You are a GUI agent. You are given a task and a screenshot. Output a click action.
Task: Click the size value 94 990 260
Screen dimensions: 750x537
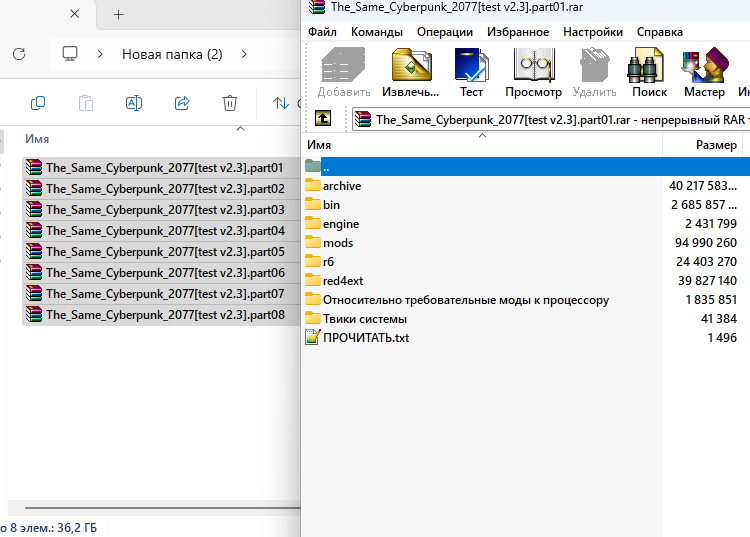706,243
